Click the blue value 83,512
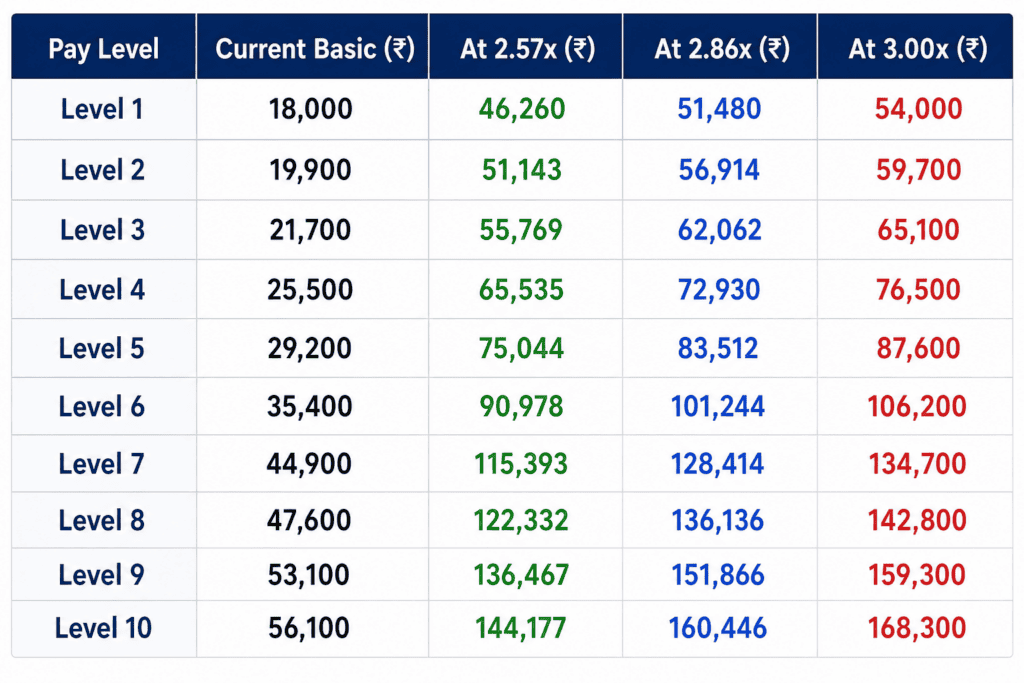Image resolution: width=1024 pixels, height=683 pixels. point(718,349)
